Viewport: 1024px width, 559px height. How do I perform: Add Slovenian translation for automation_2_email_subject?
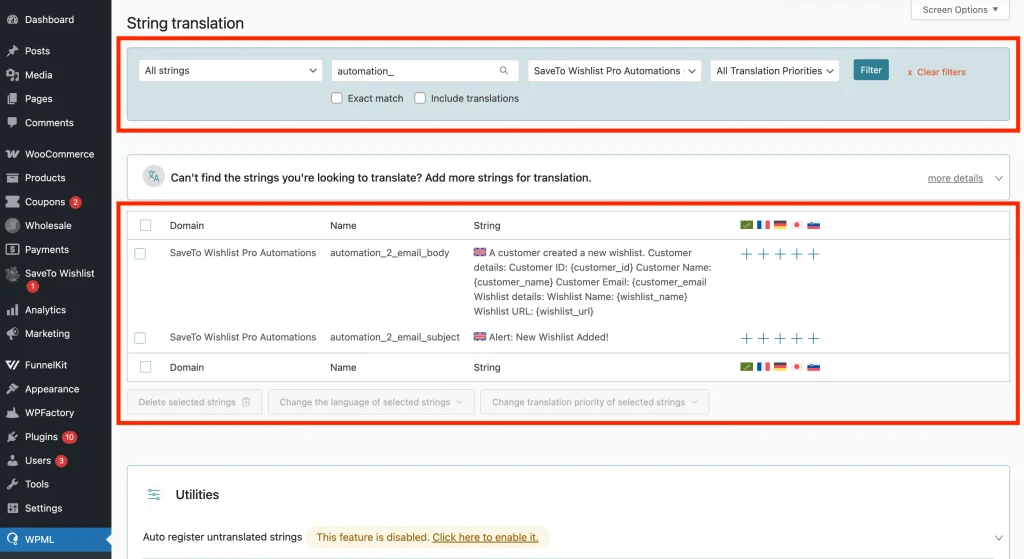[813, 338]
